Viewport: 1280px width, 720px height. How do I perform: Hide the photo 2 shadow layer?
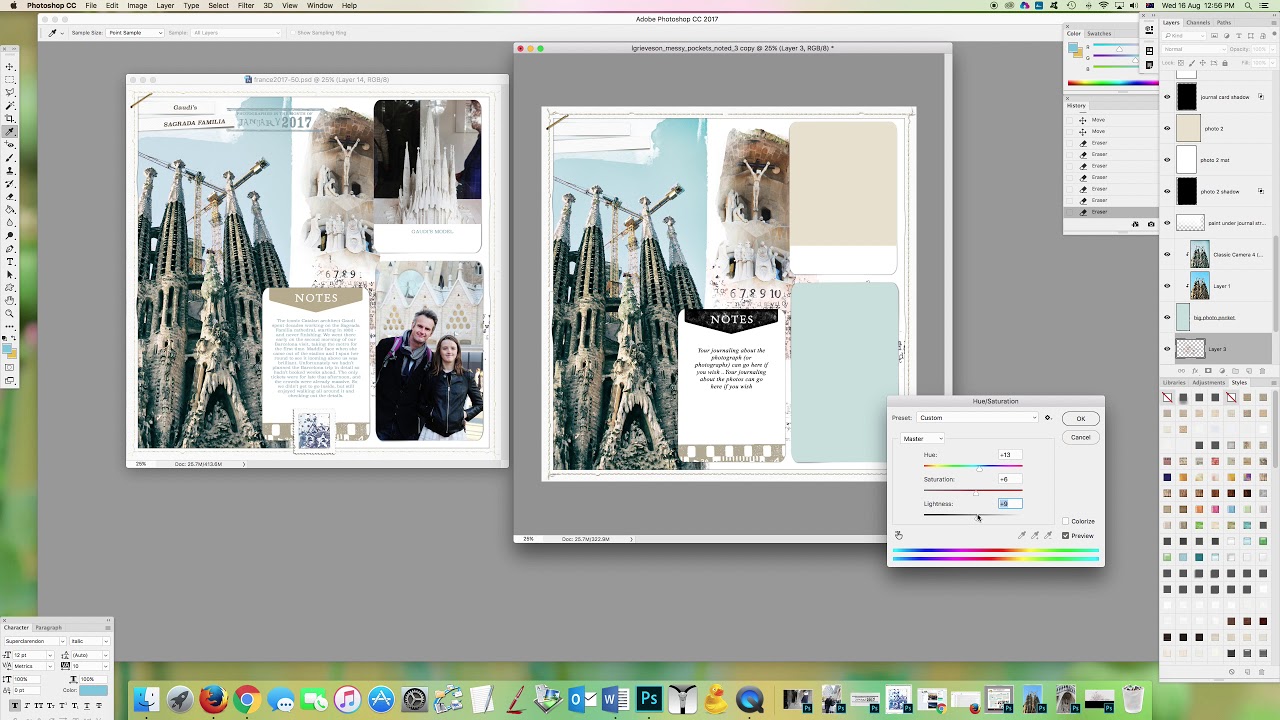point(1167,191)
